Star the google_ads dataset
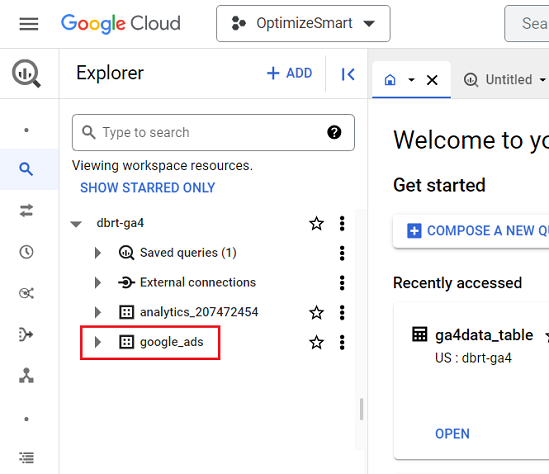The width and height of the screenshot is (549, 474). [x=317, y=342]
